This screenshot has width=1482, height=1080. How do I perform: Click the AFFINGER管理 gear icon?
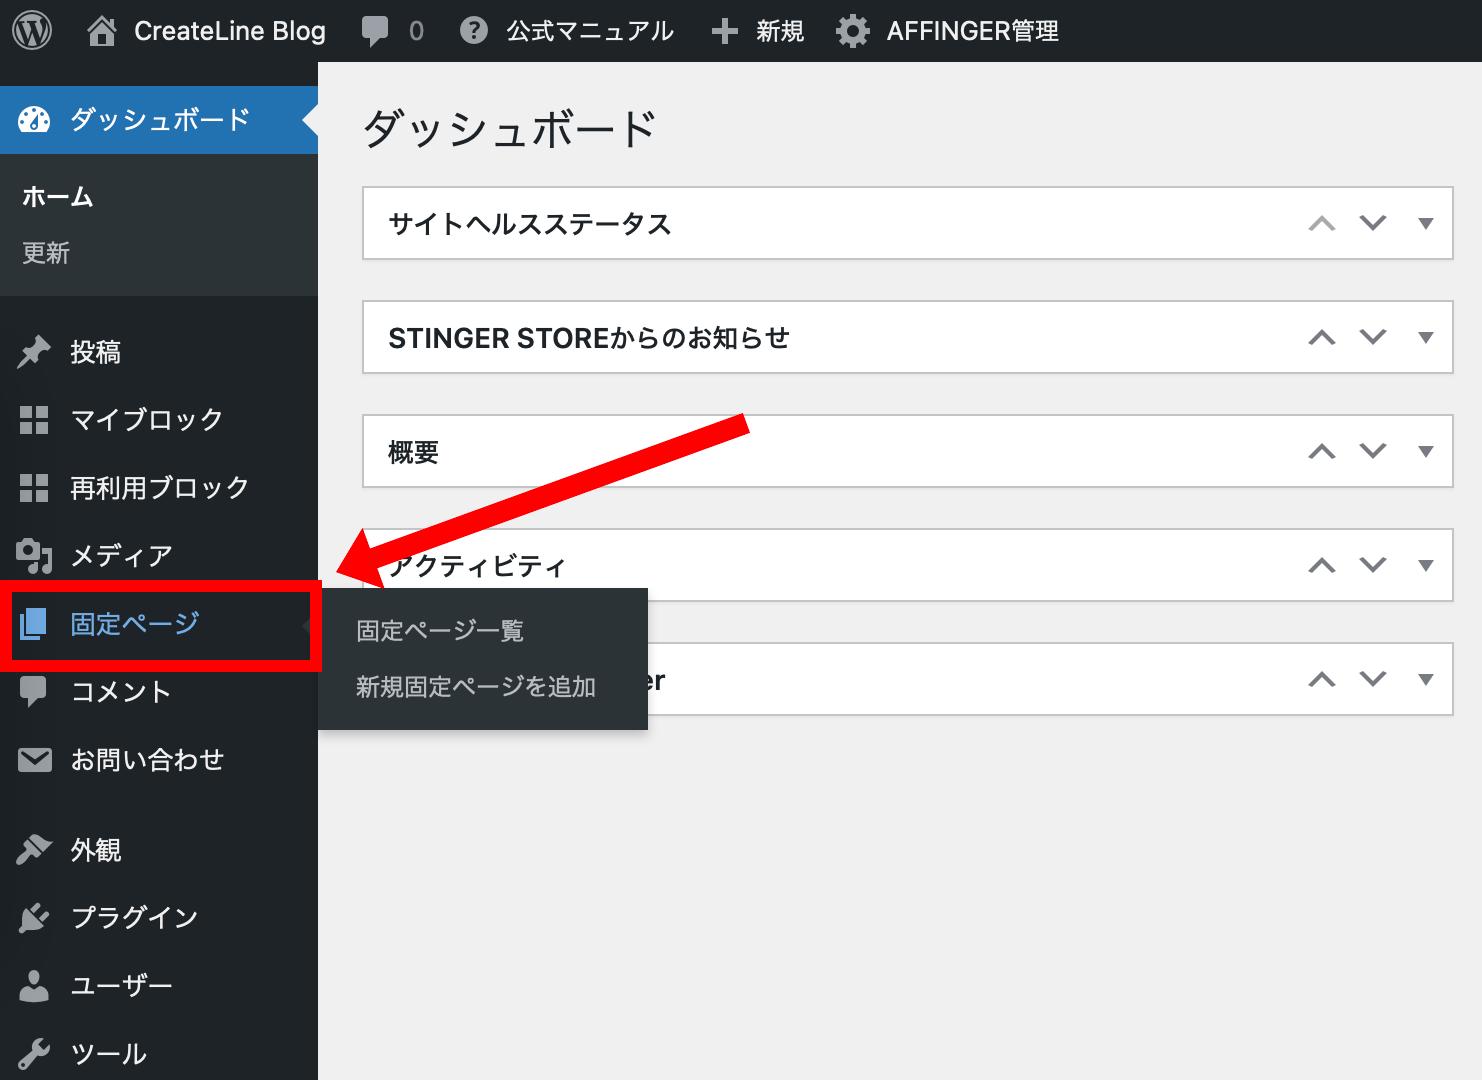852,30
